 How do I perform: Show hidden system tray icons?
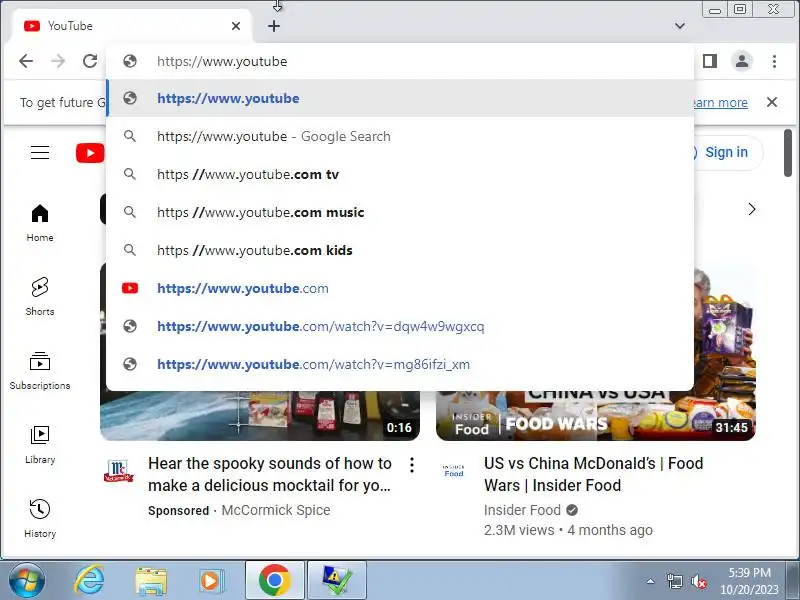[x=651, y=581]
